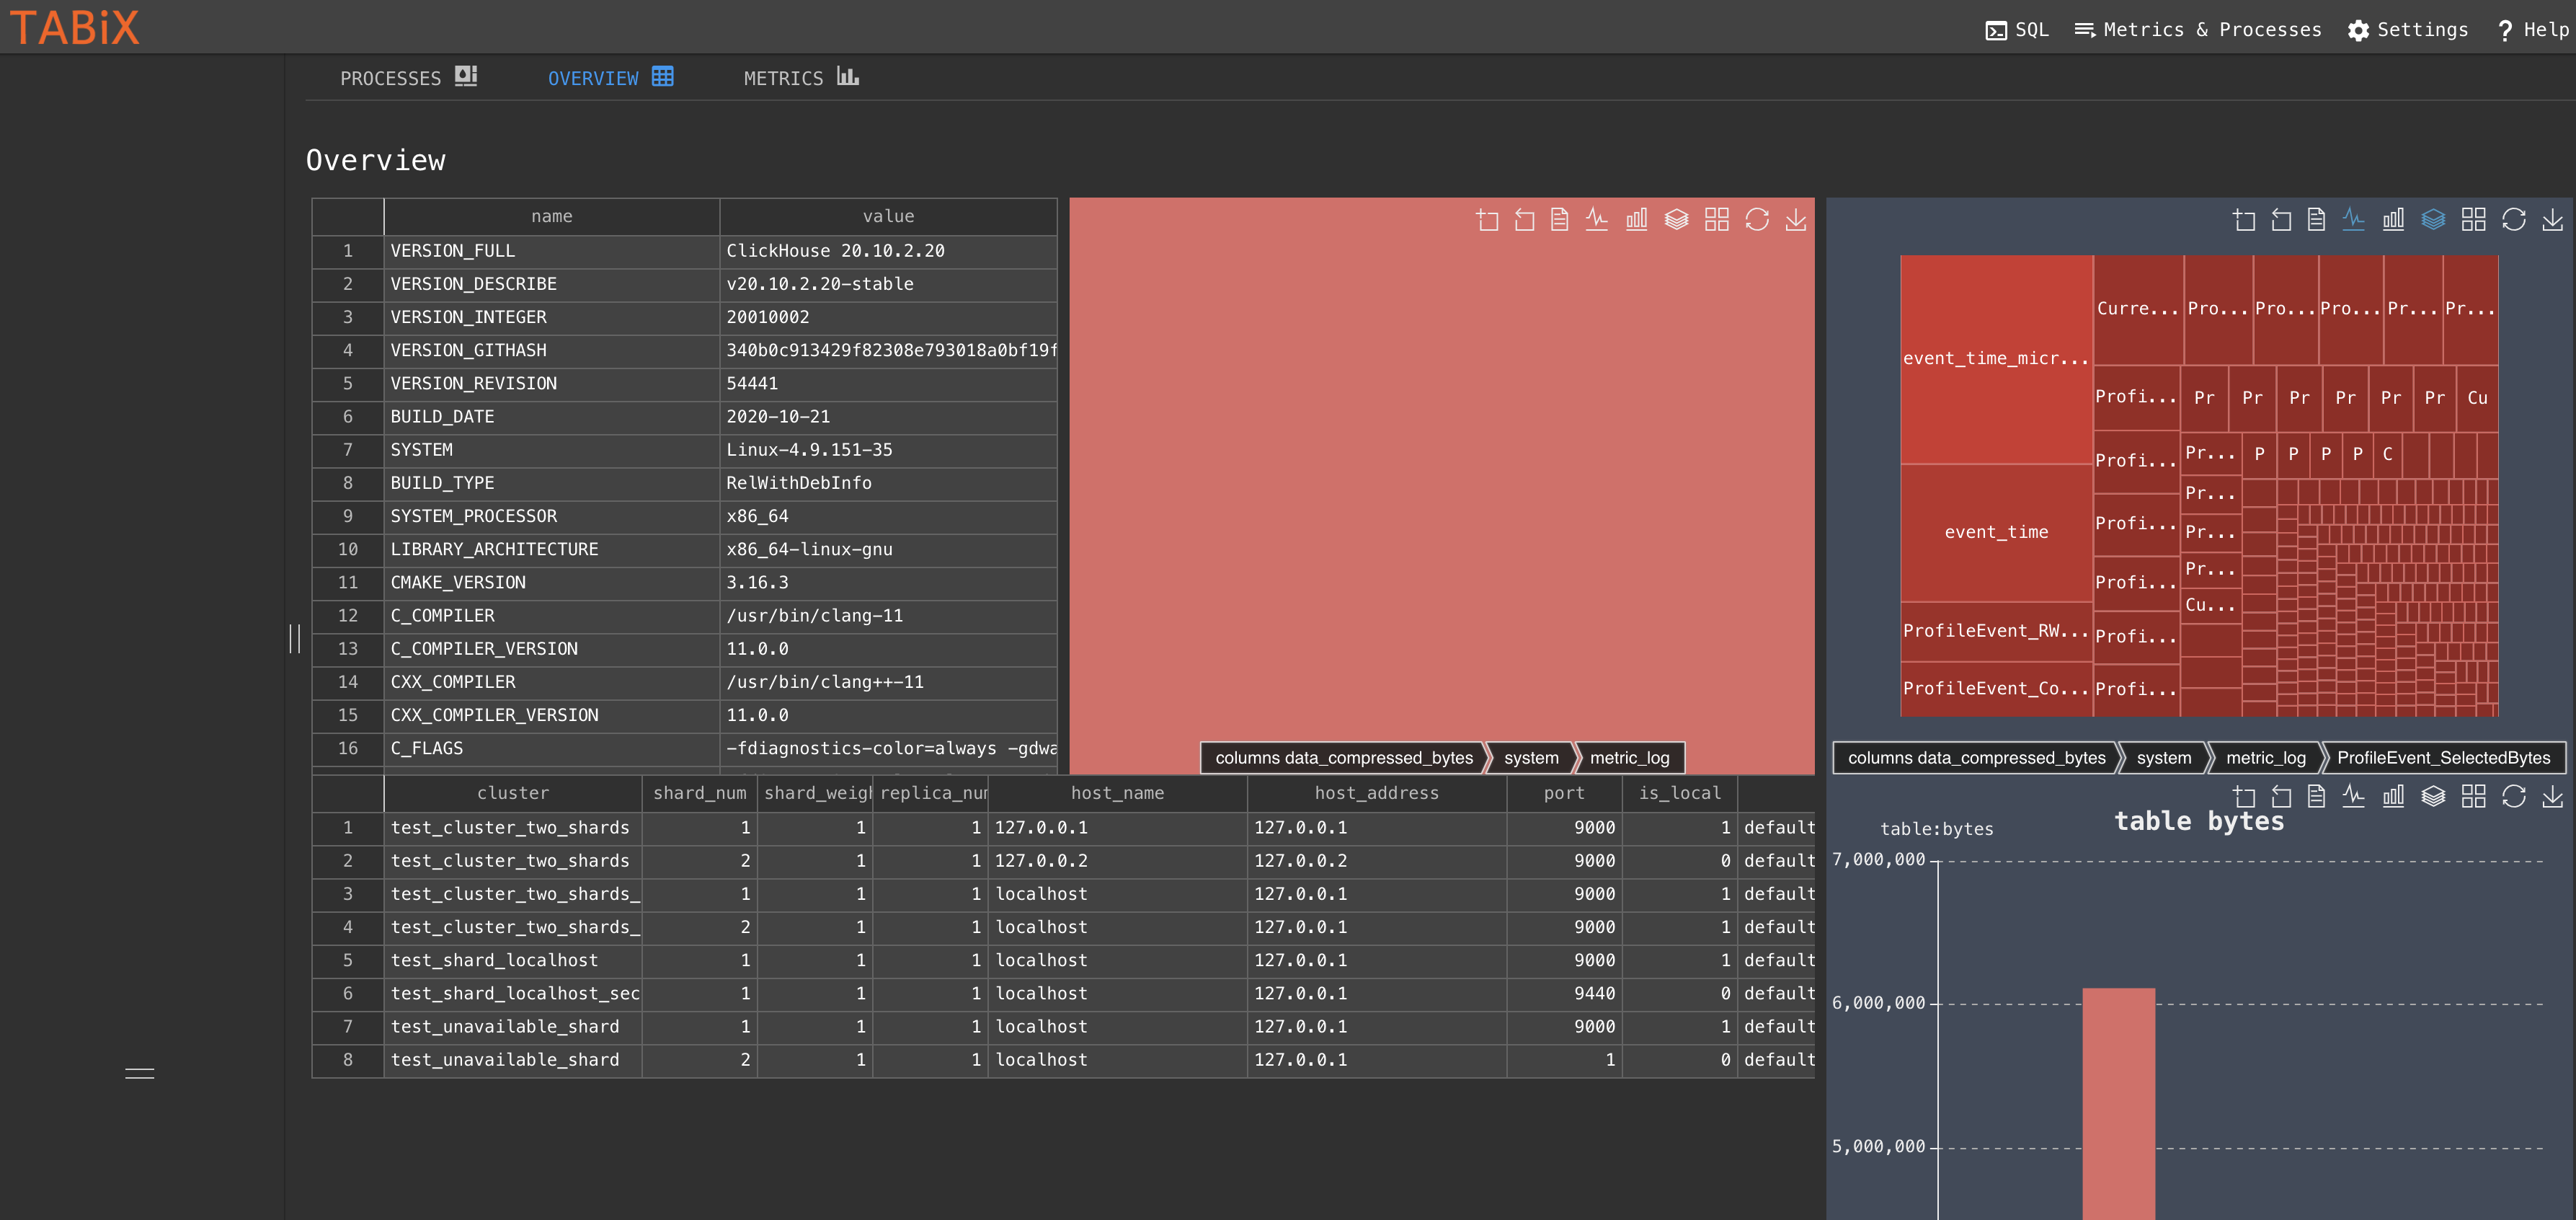Click the sidebar vertical resize handle
2576x1220 pixels.
click(295, 638)
